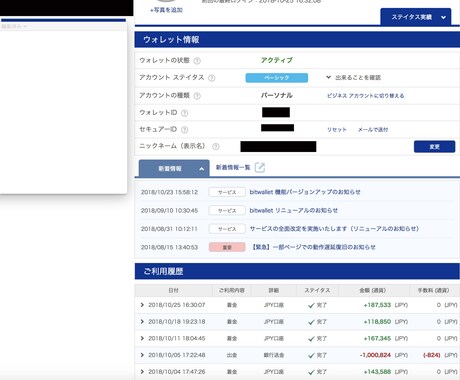Open help icon for ウォレットの状態
Viewport: 460px width, 380px height.
coord(197,61)
